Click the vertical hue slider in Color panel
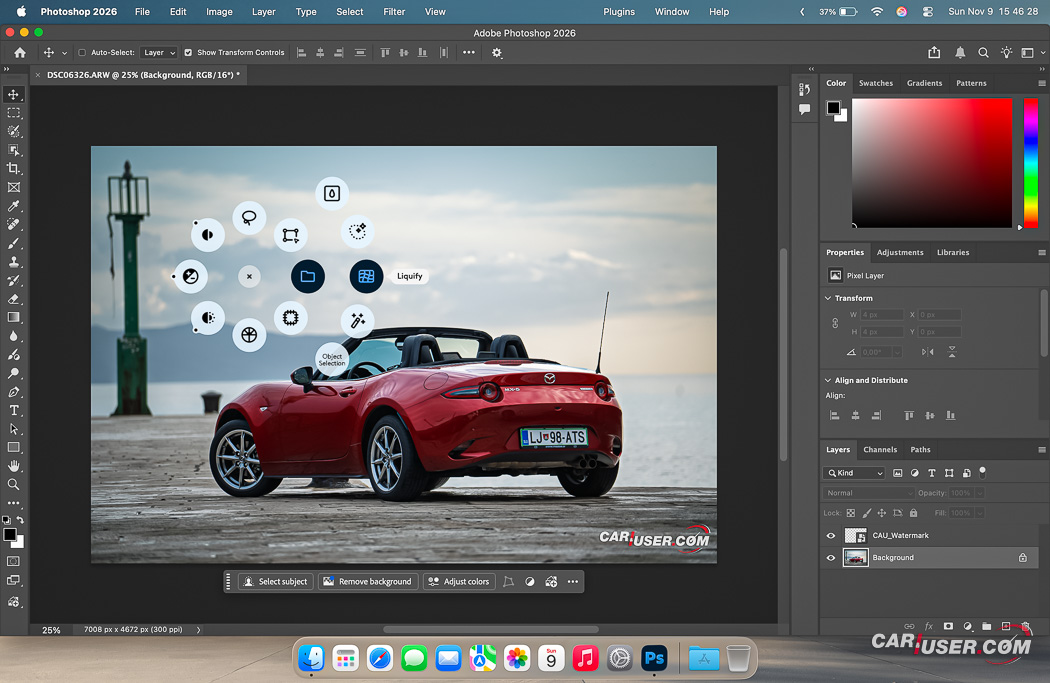Image resolution: width=1050 pixels, height=683 pixels. [x=1030, y=163]
